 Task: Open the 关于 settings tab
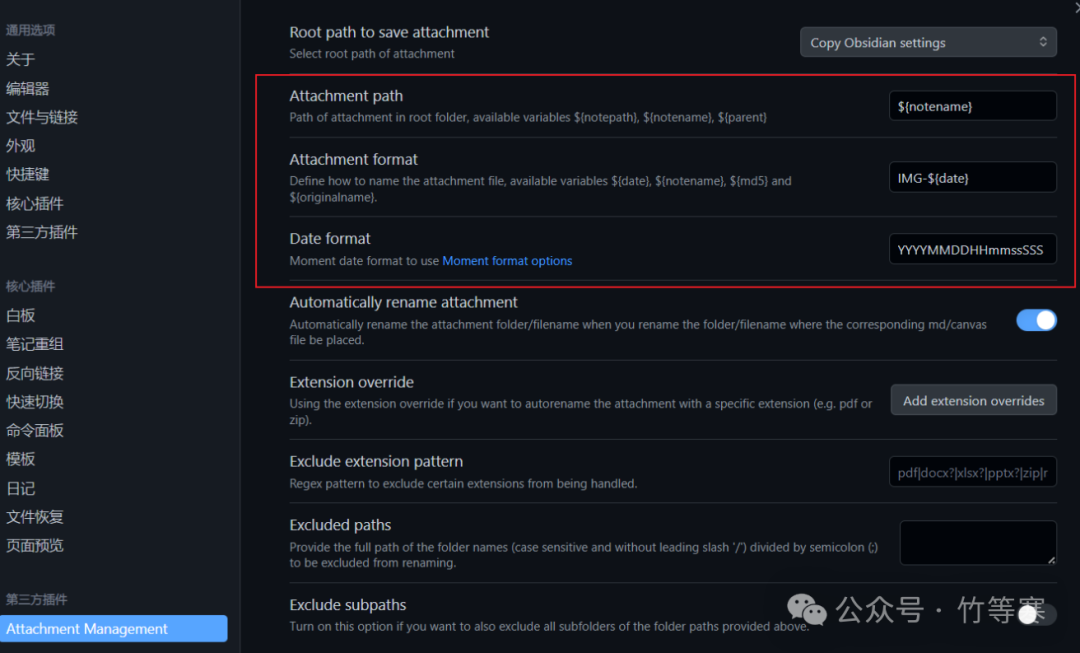click(21, 60)
